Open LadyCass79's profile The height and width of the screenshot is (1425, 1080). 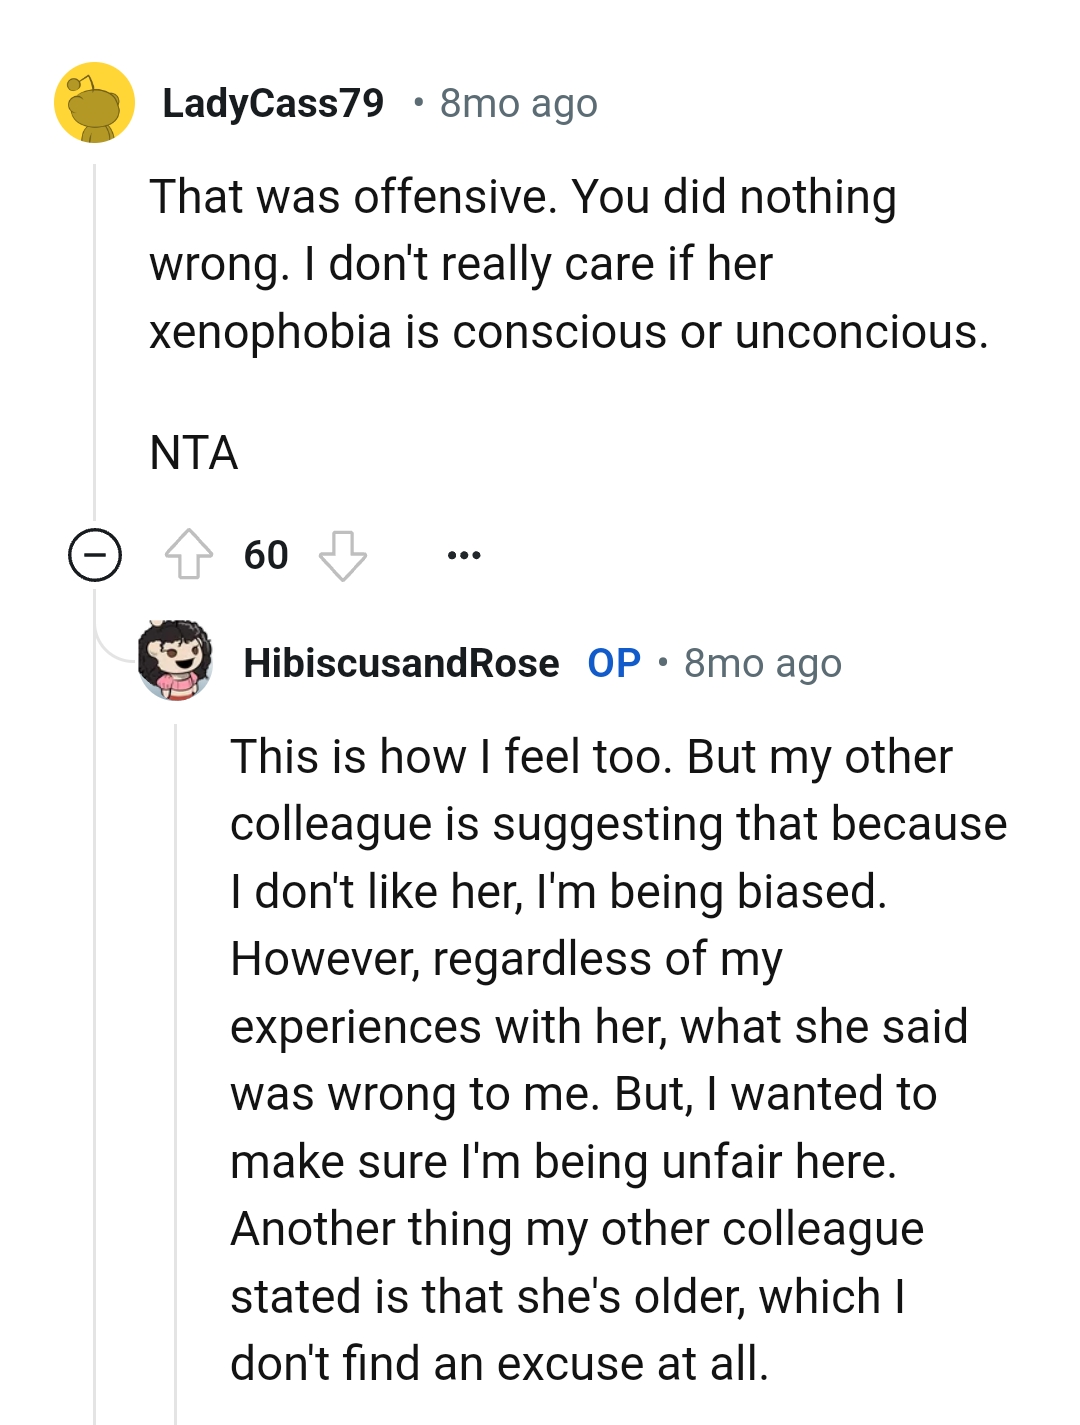tap(274, 102)
